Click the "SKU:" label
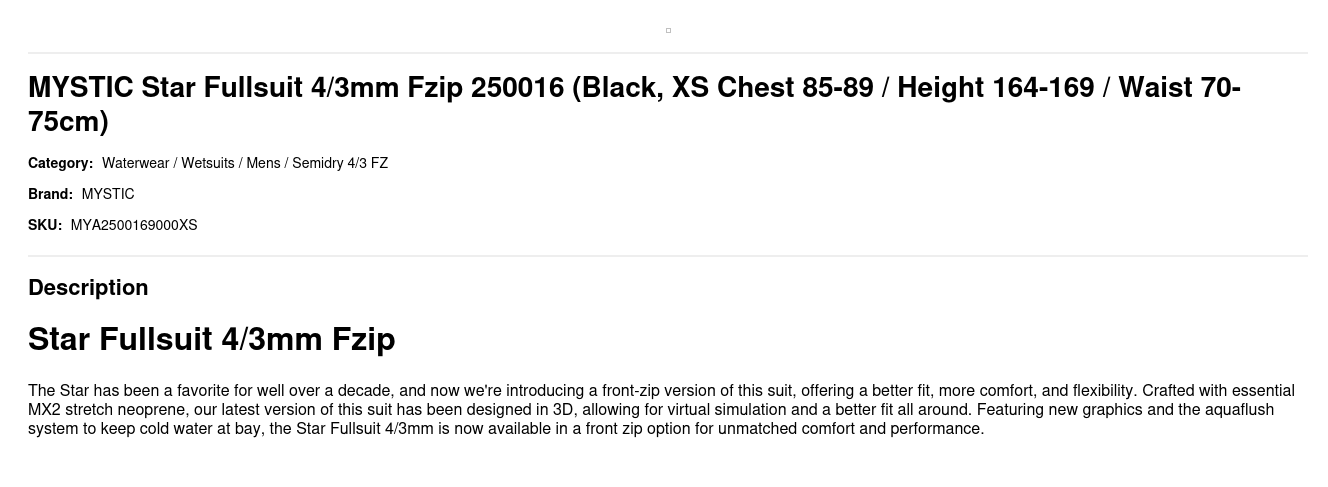 (x=45, y=225)
